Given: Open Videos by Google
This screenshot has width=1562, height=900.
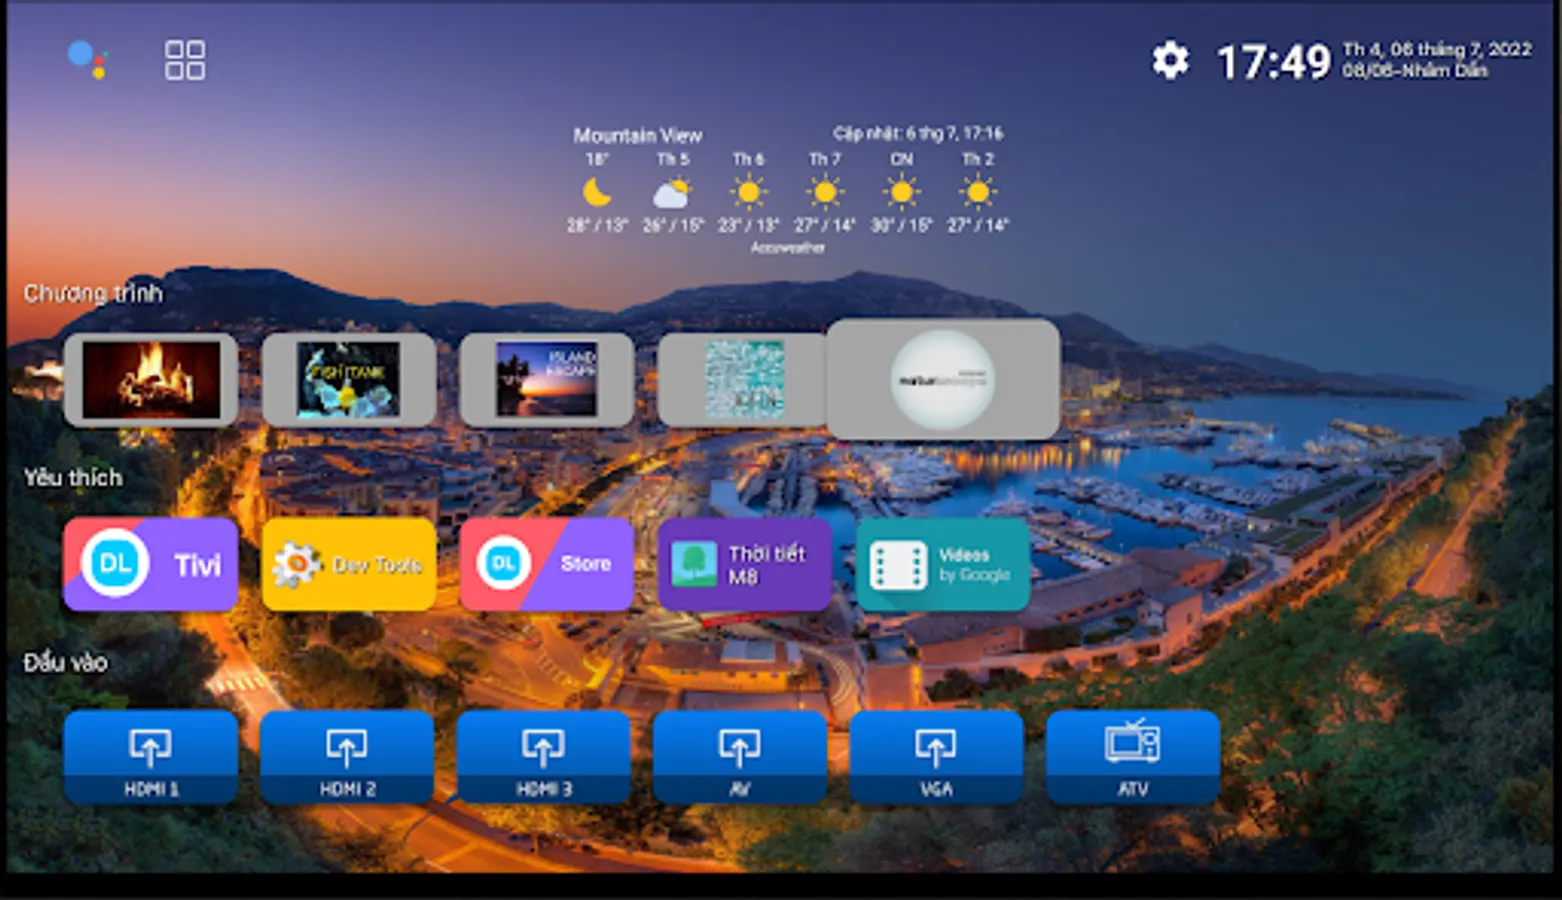Looking at the screenshot, I should [x=941, y=564].
